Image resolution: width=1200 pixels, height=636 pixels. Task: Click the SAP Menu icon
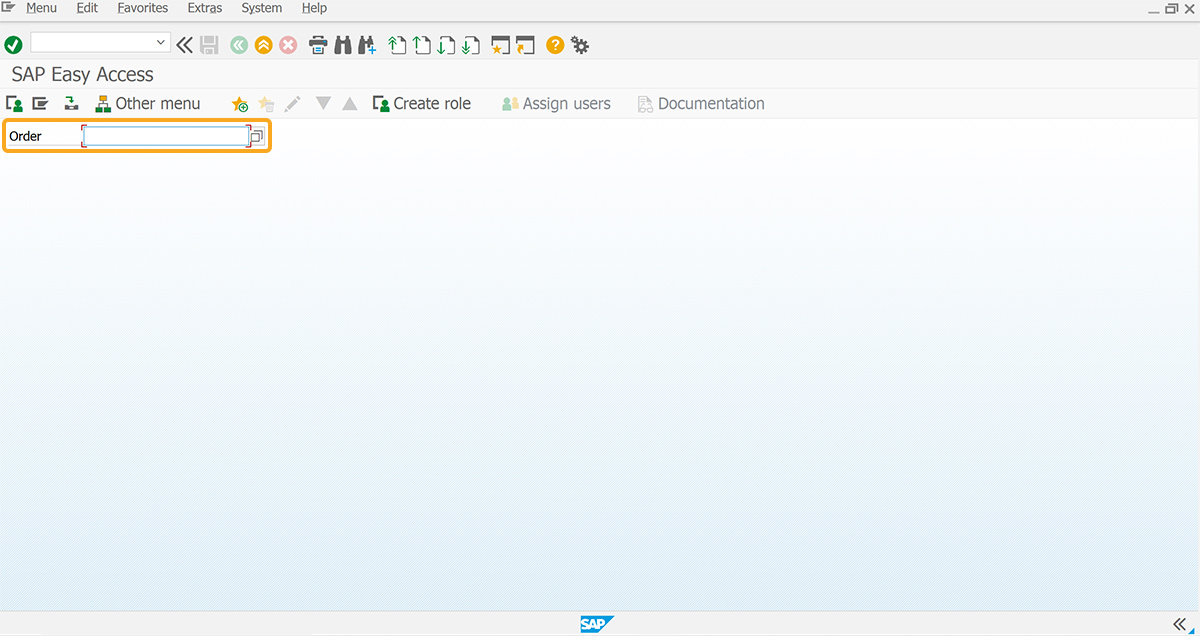(x=40, y=103)
